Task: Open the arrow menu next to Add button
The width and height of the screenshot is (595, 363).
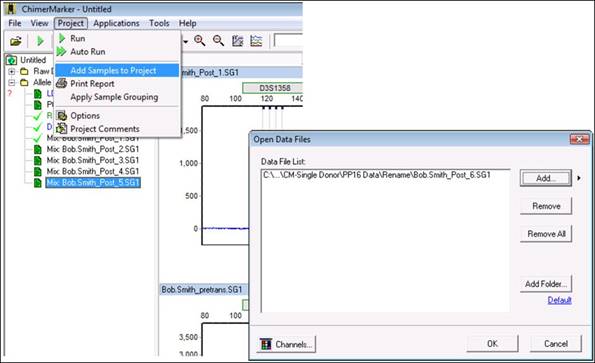Action: click(579, 178)
